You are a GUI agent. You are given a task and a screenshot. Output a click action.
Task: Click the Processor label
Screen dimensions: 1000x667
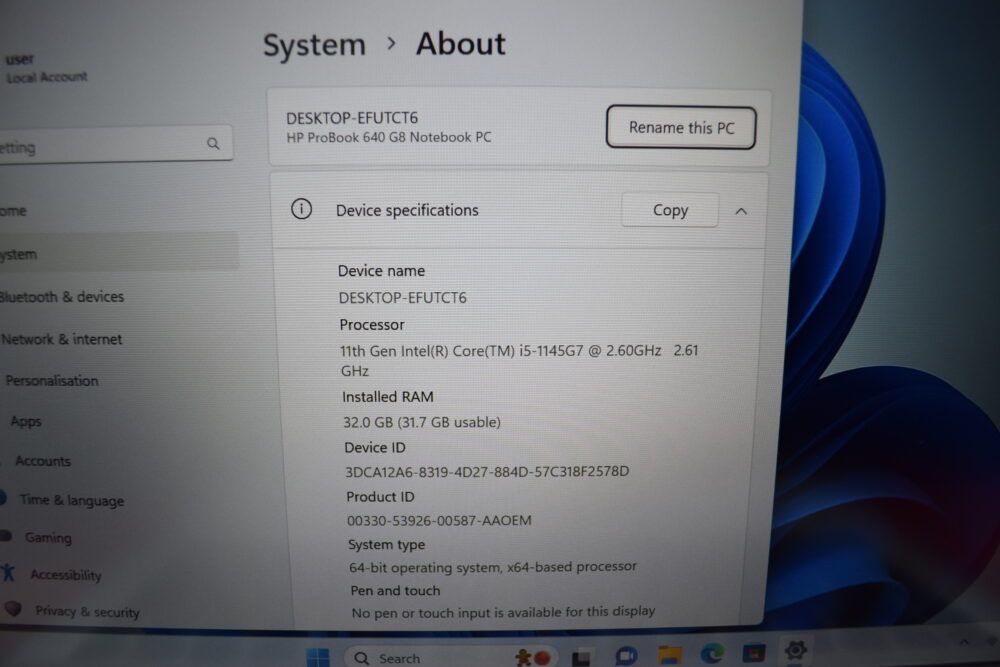click(372, 325)
